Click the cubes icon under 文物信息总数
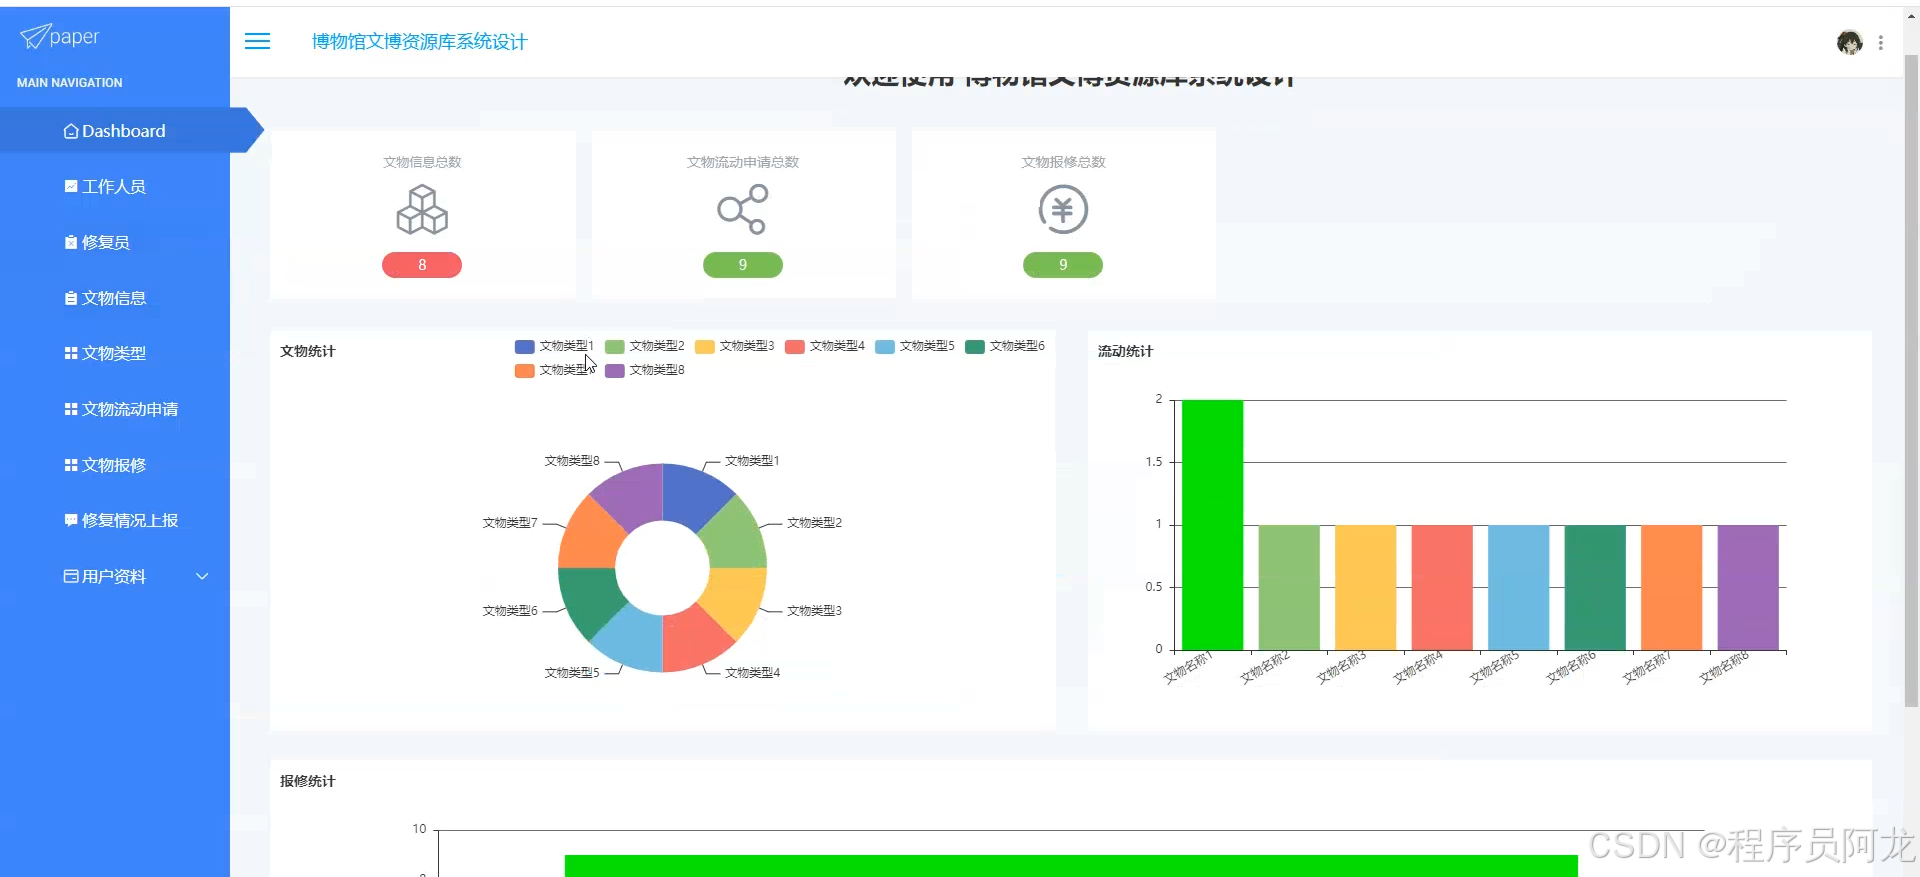 tap(422, 210)
